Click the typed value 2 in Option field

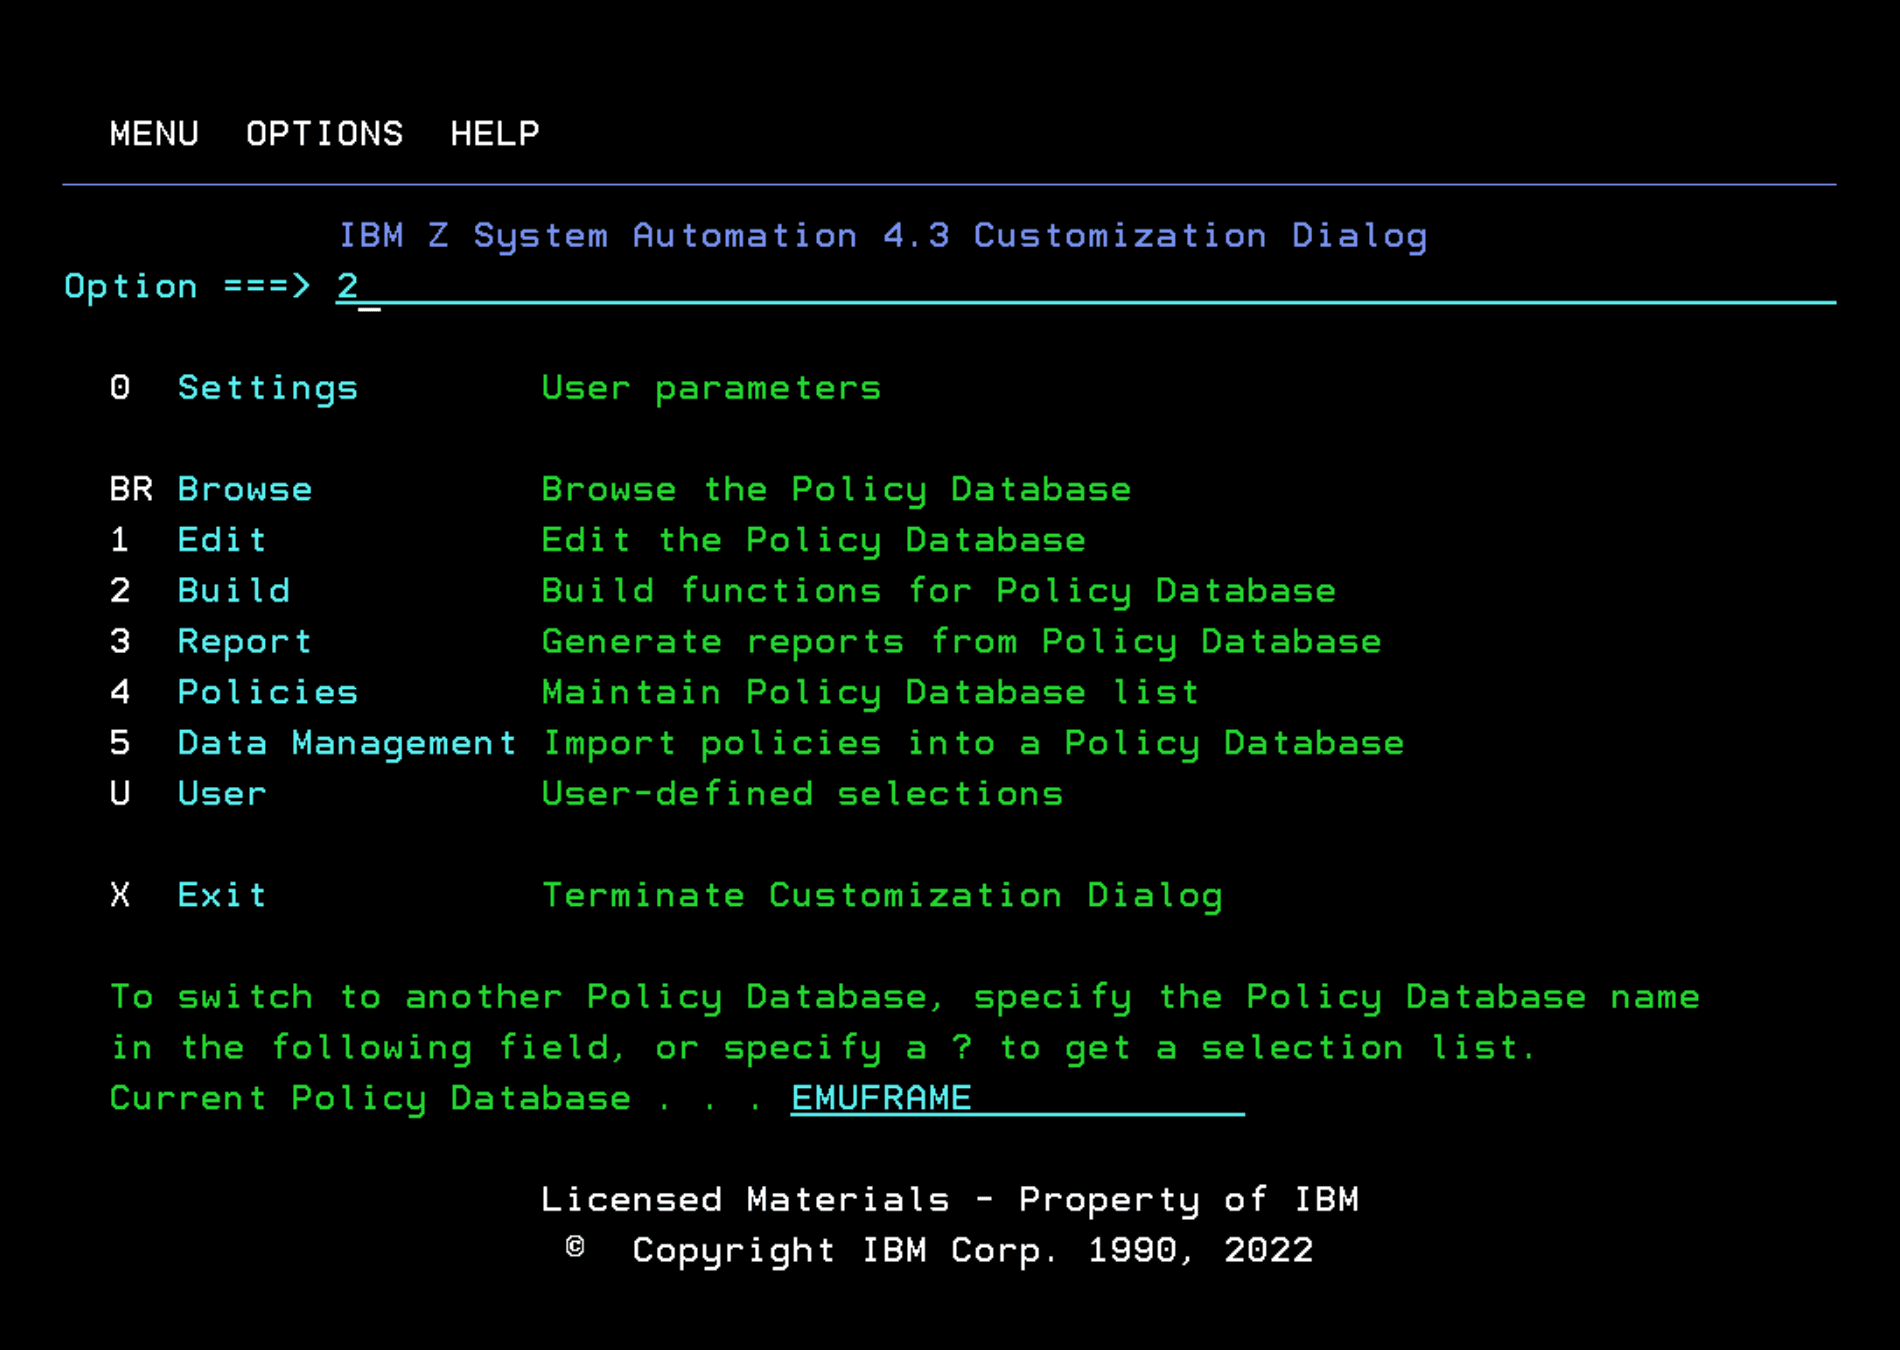(x=347, y=287)
